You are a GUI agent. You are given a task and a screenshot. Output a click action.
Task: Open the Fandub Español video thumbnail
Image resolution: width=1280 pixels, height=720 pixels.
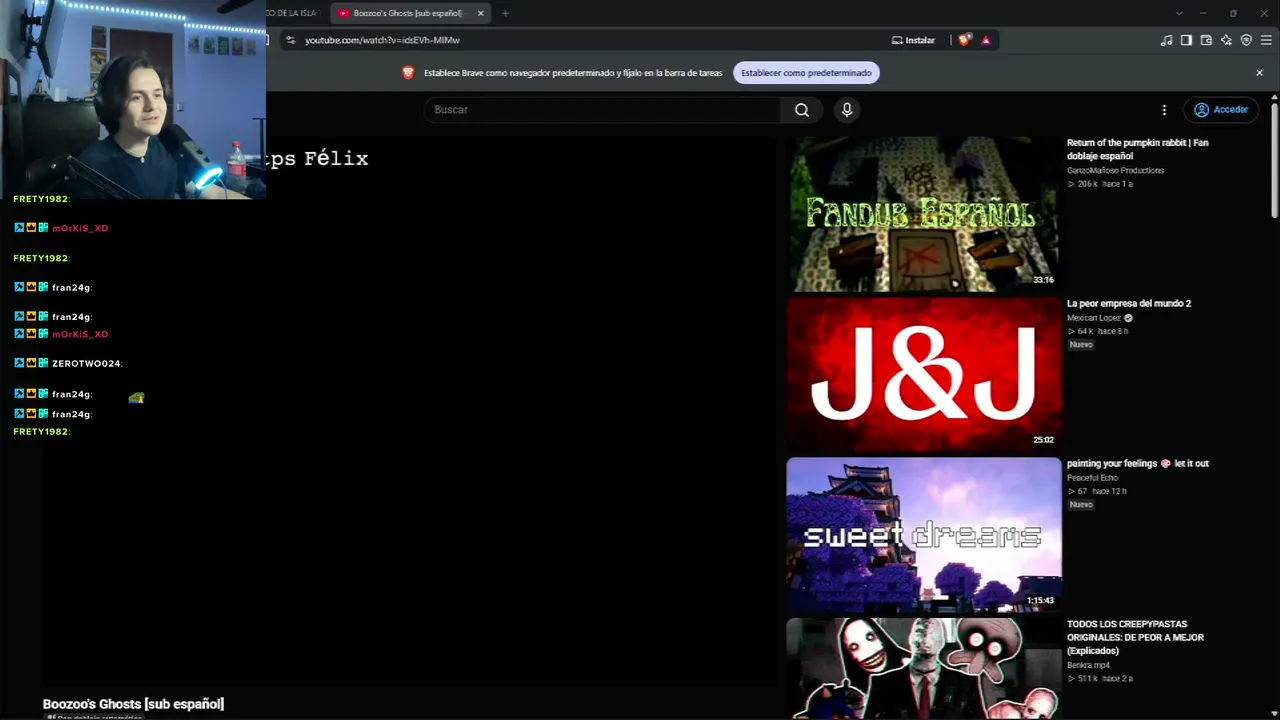[924, 214]
